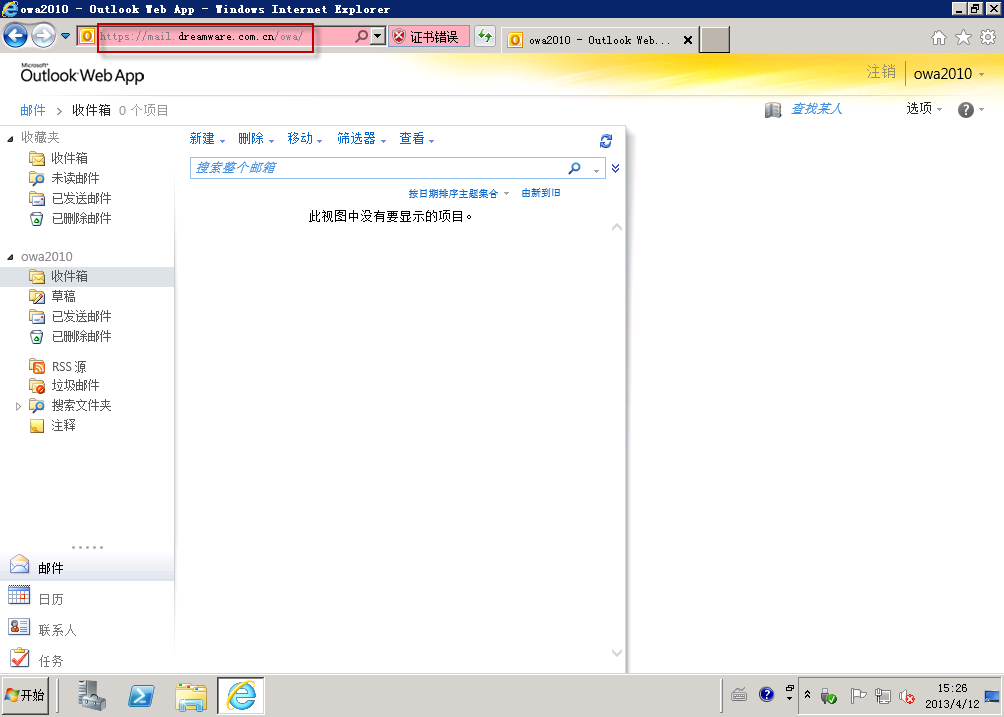Screen dimensions: 1004x717
Task: Open the address bar autocomplete dropdown
Action: (x=378, y=36)
